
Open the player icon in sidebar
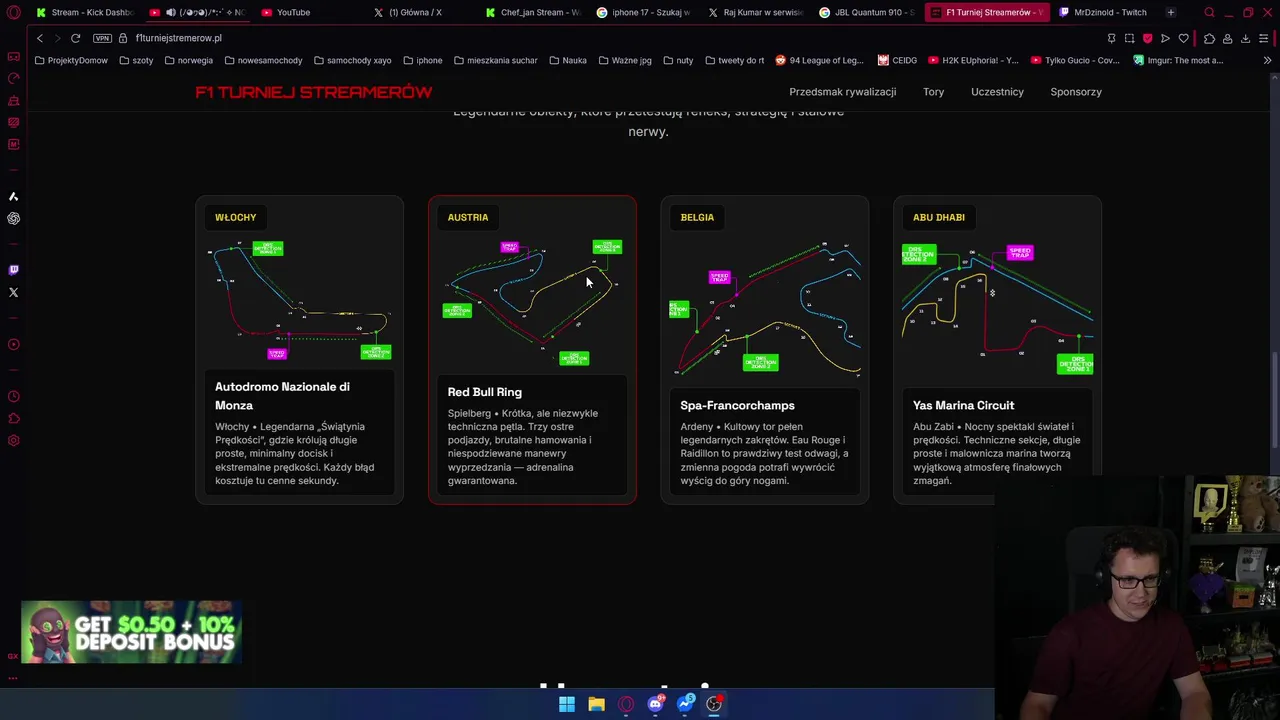coord(13,345)
